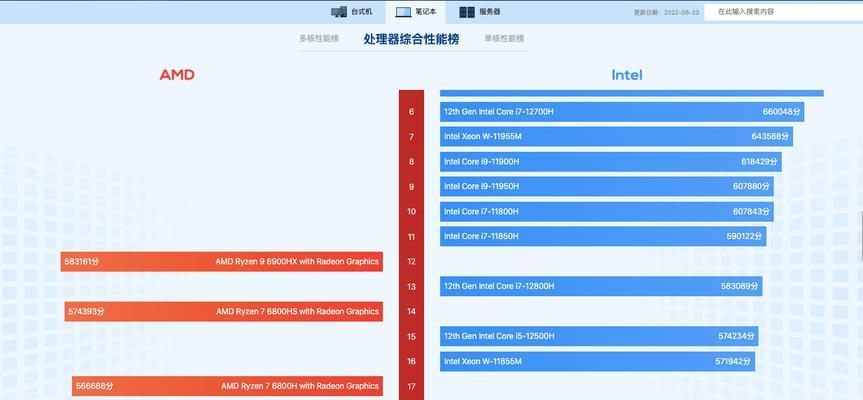
Task: Open the Intel Core i9-11900H entry
Action: pos(610,162)
